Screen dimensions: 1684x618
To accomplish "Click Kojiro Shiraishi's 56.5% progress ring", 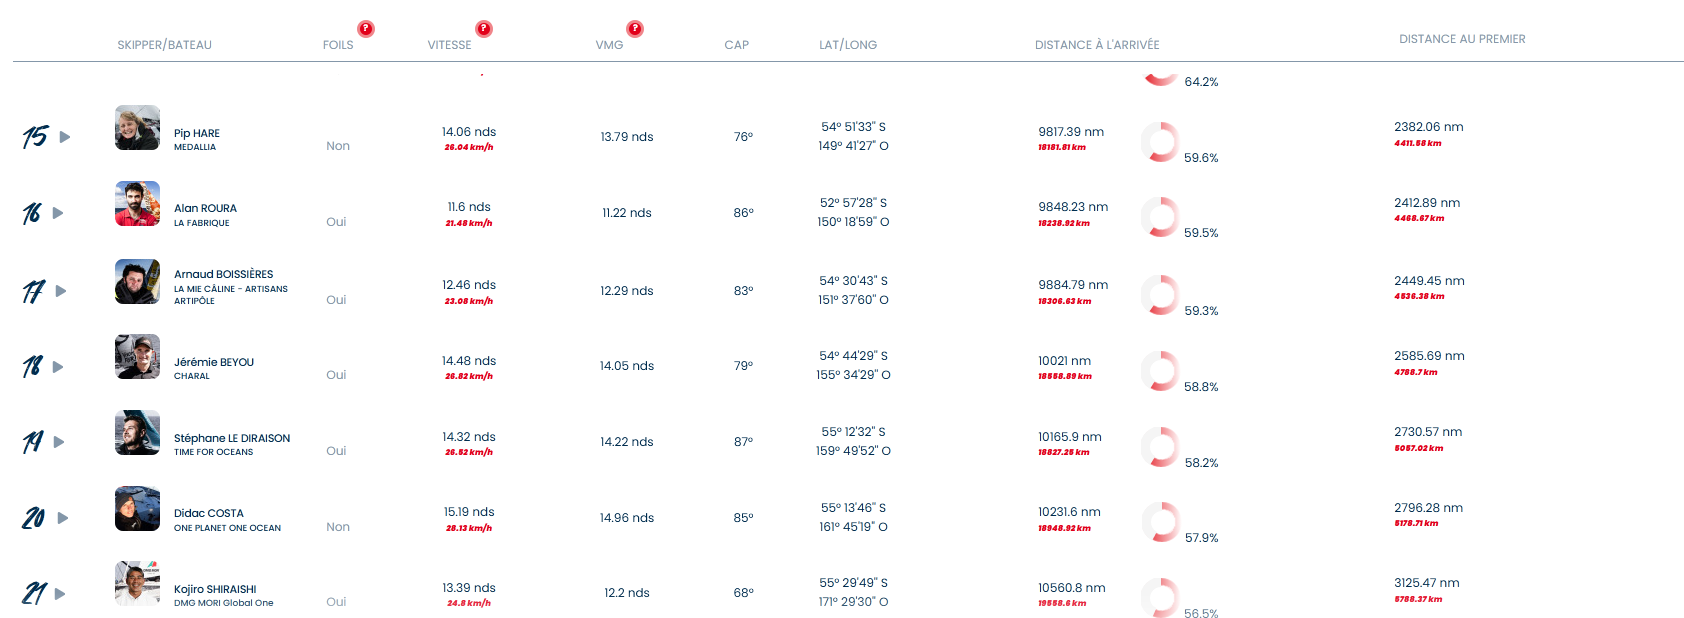I will [1160, 597].
